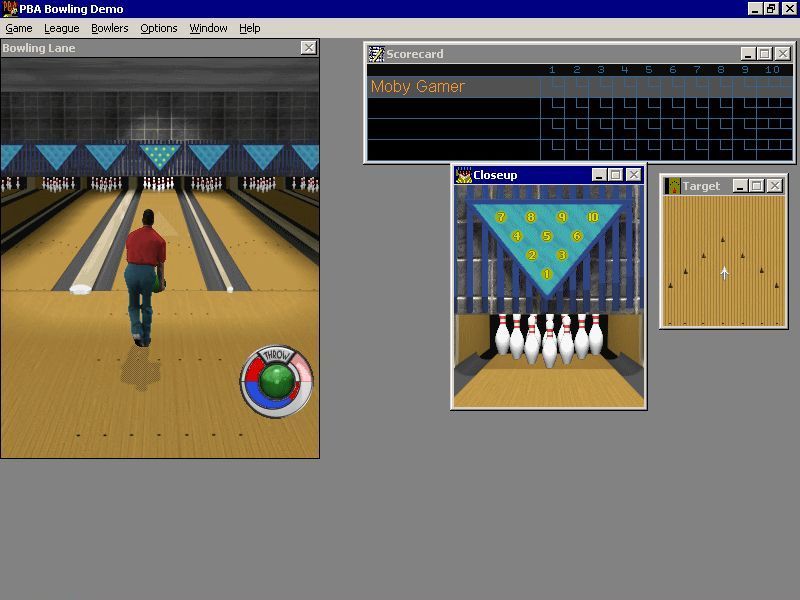Click pin 5 indicator in Closeup

click(547, 237)
